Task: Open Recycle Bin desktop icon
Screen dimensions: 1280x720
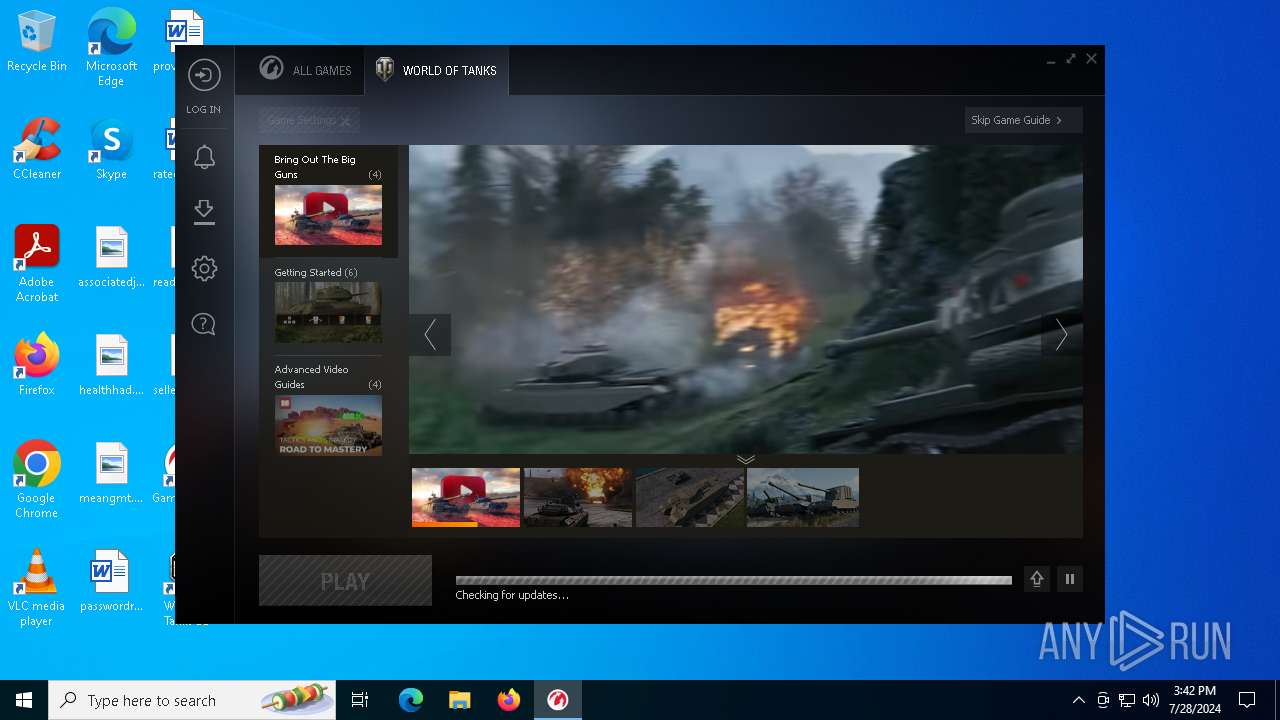Action: click(37, 42)
